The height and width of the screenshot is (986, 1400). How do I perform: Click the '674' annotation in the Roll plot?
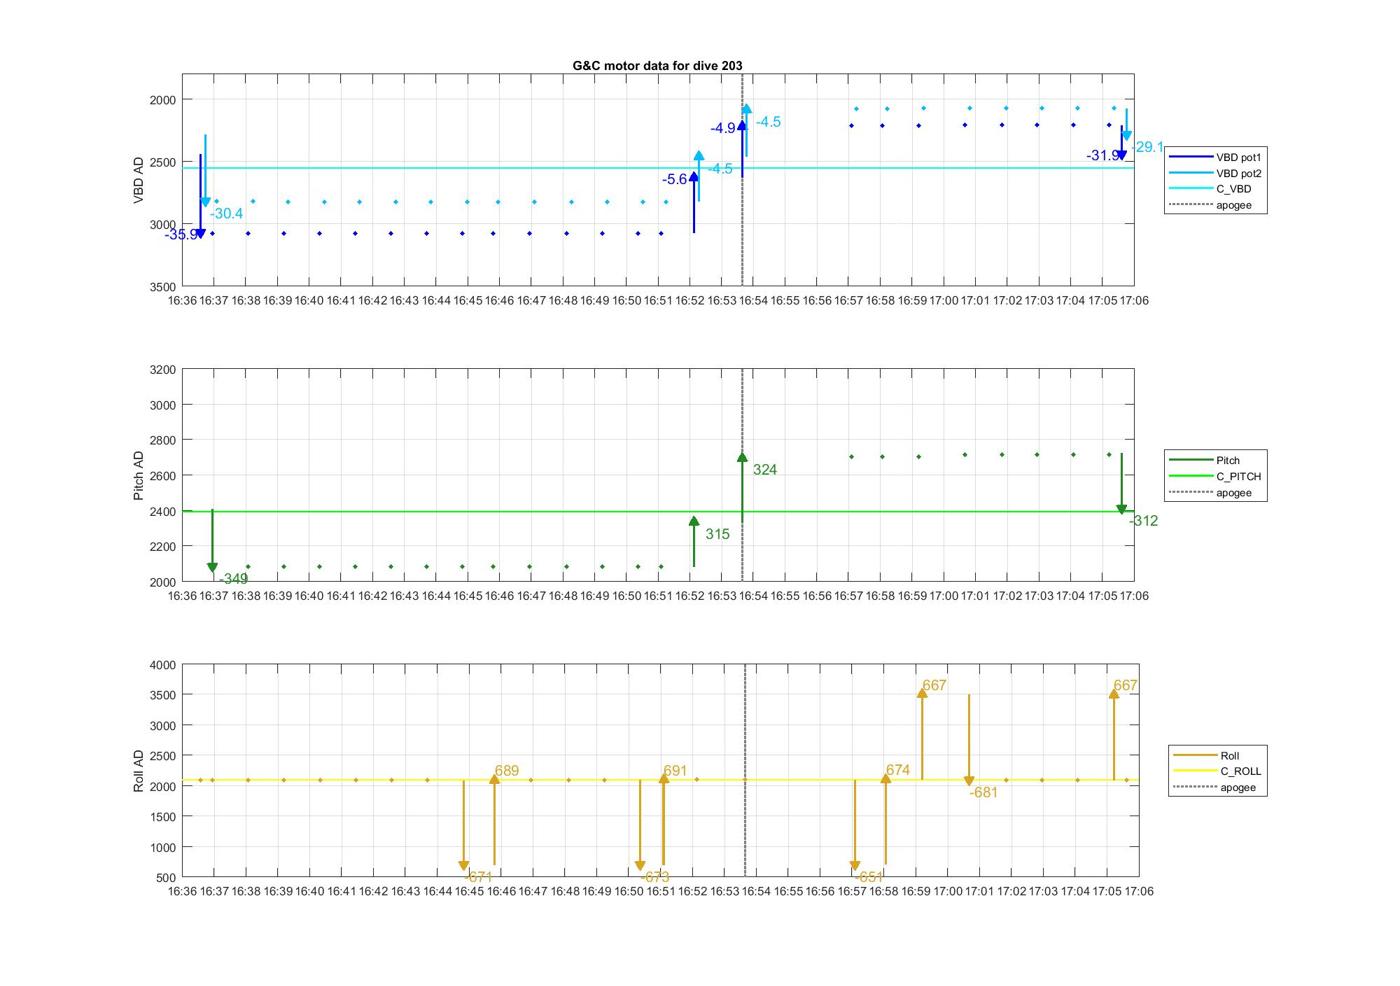coord(897,771)
